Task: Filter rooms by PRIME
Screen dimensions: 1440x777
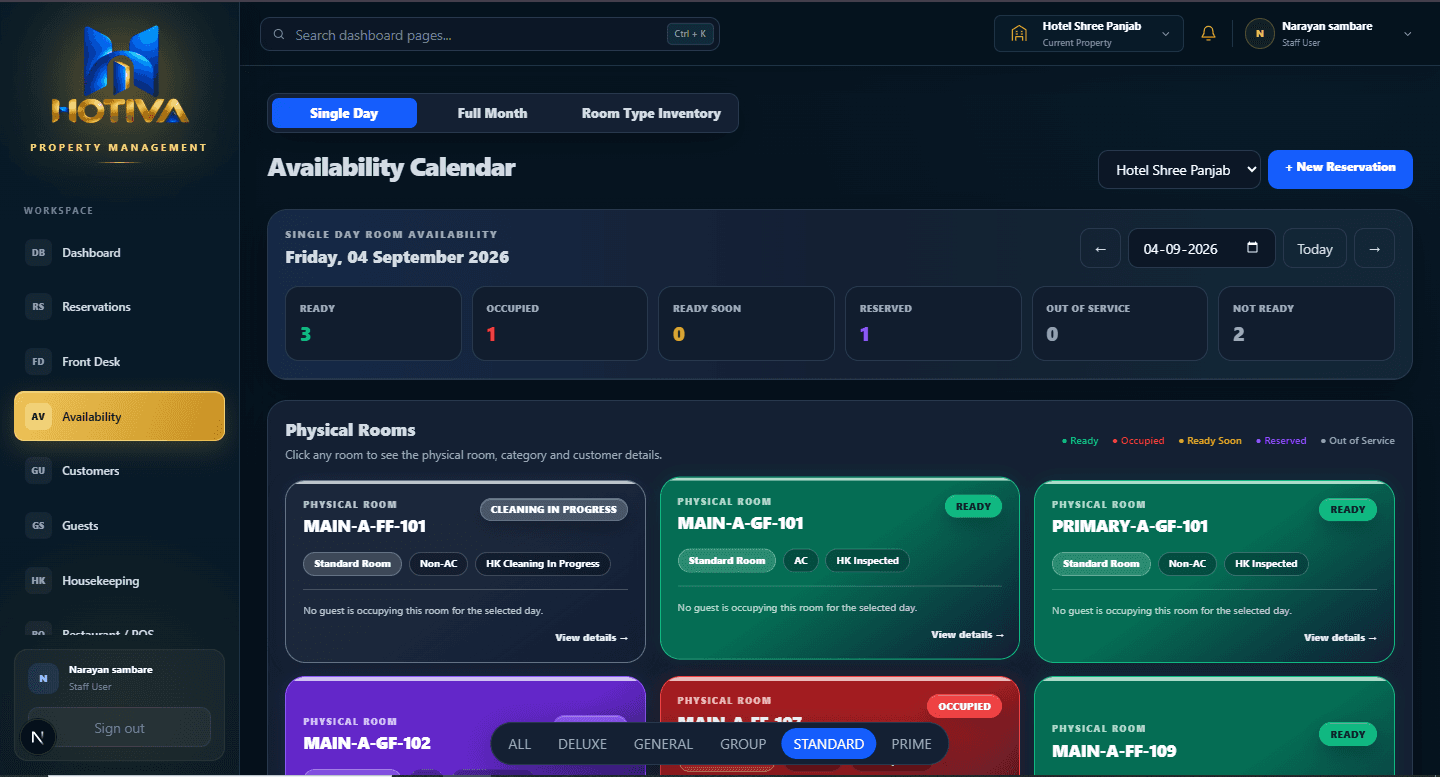Action: click(911, 744)
